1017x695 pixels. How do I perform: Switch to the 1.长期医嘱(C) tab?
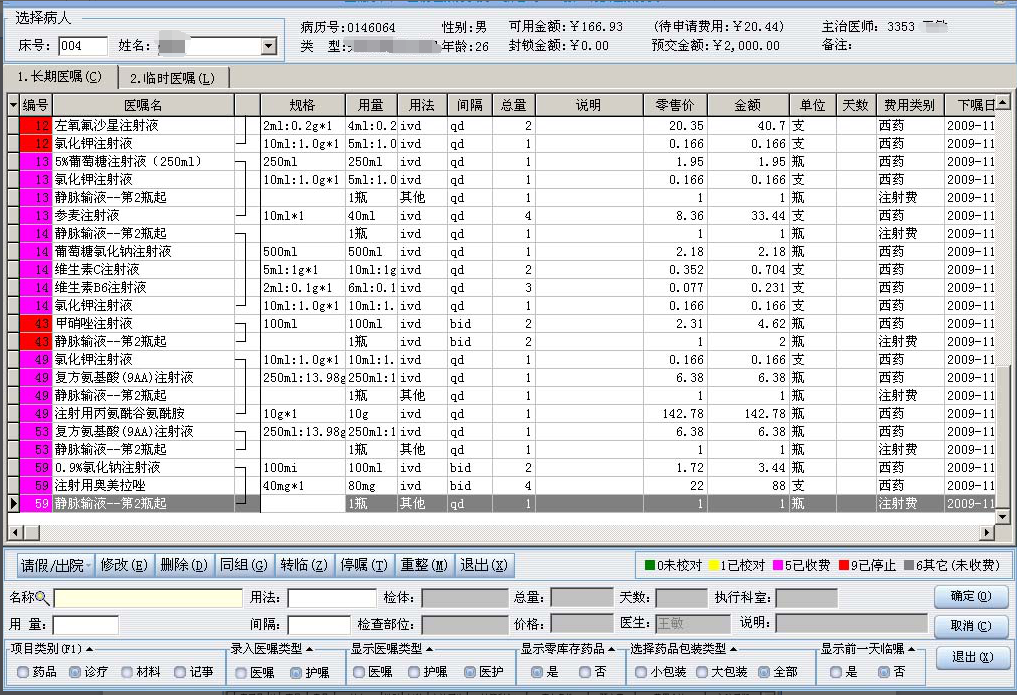(60, 77)
